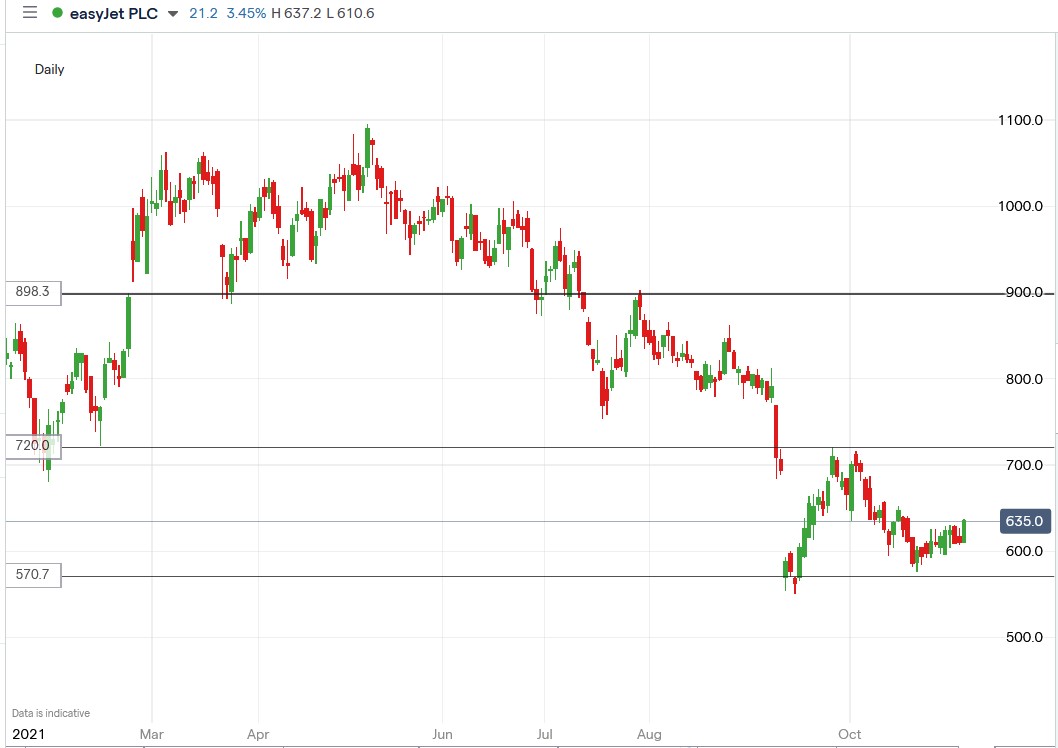Click the 1100.0 price axis label
The image size is (1058, 748).
pyautogui.click(x=1020, y=121)
